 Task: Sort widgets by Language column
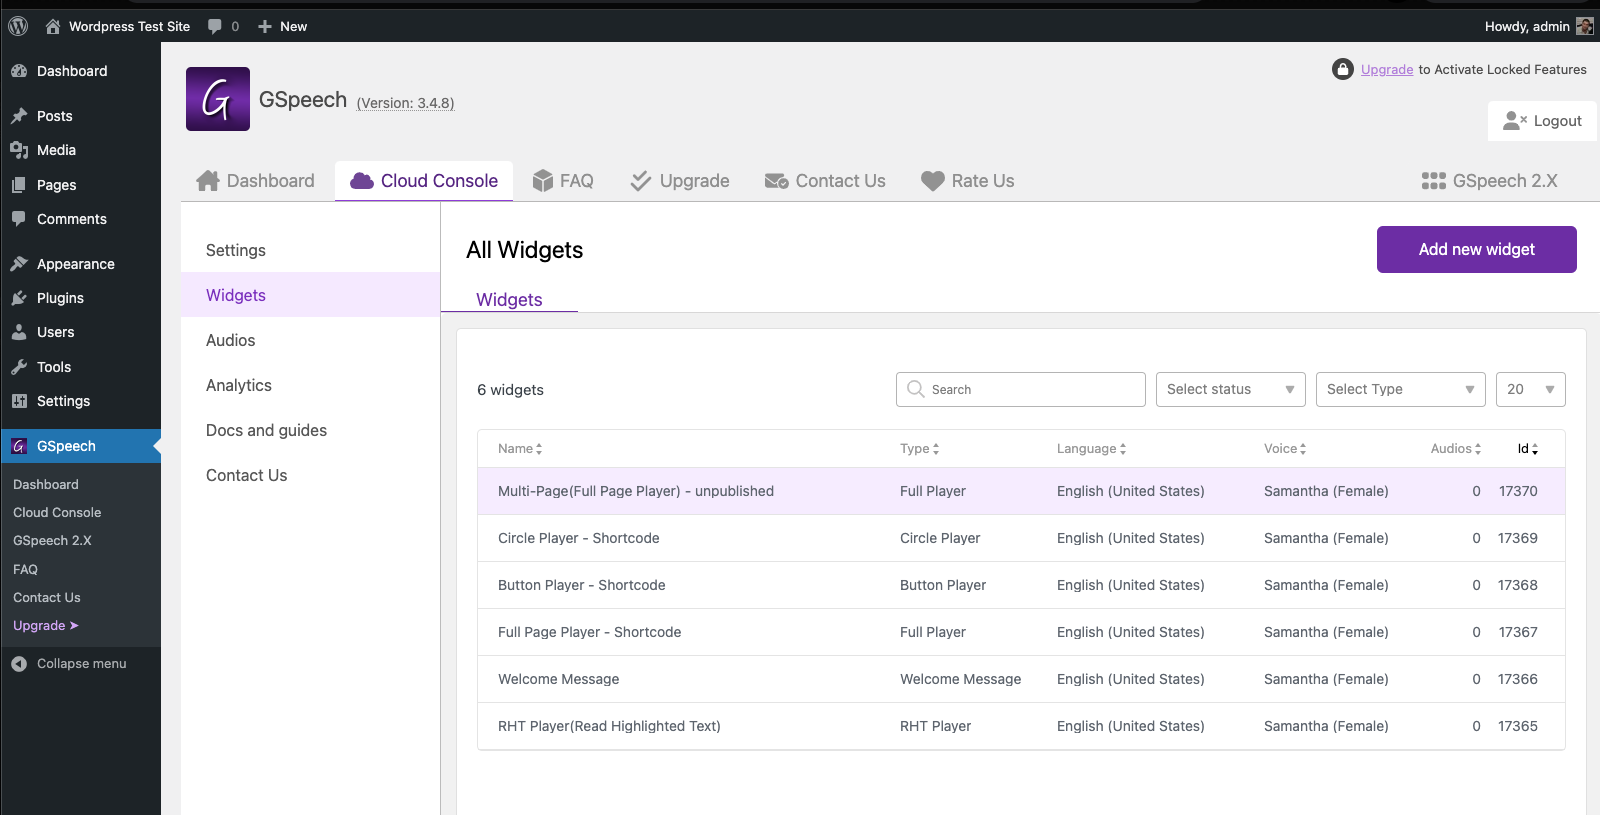tap(1092, 449)
